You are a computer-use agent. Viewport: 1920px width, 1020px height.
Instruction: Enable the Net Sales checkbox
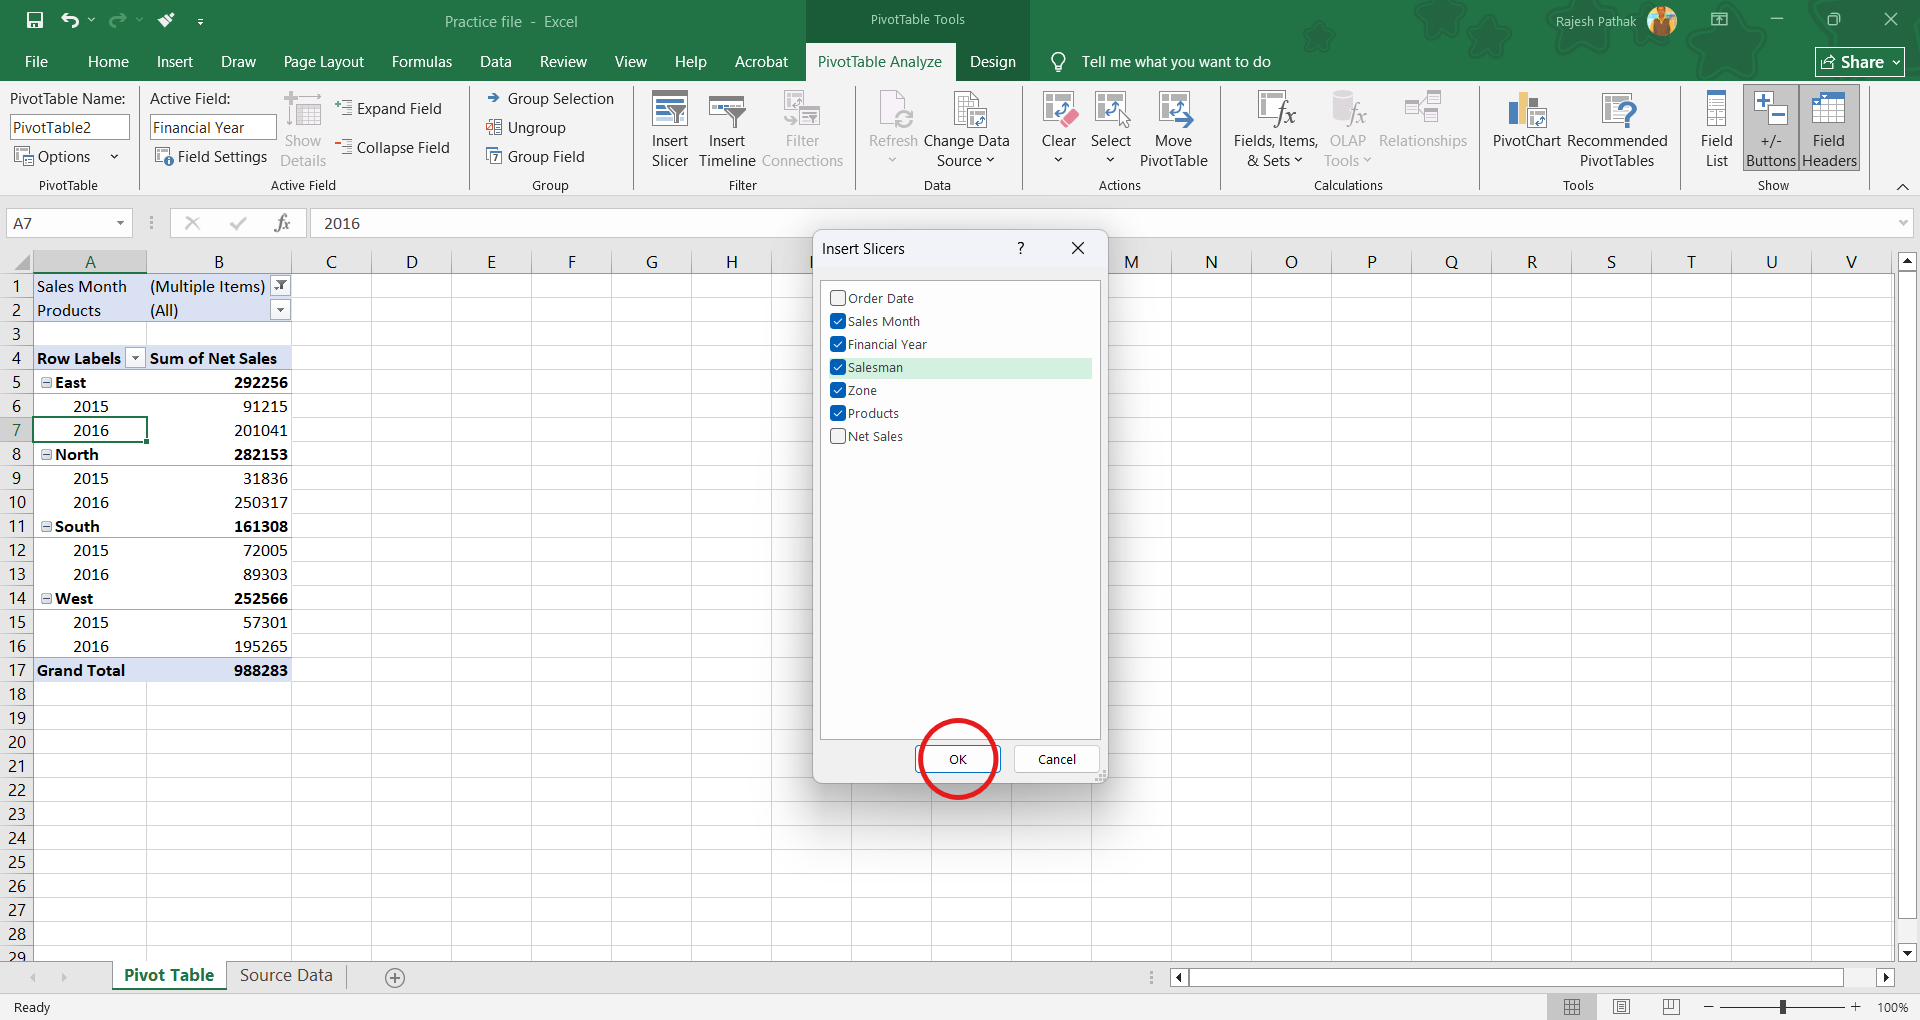click(x=838, y=436)
